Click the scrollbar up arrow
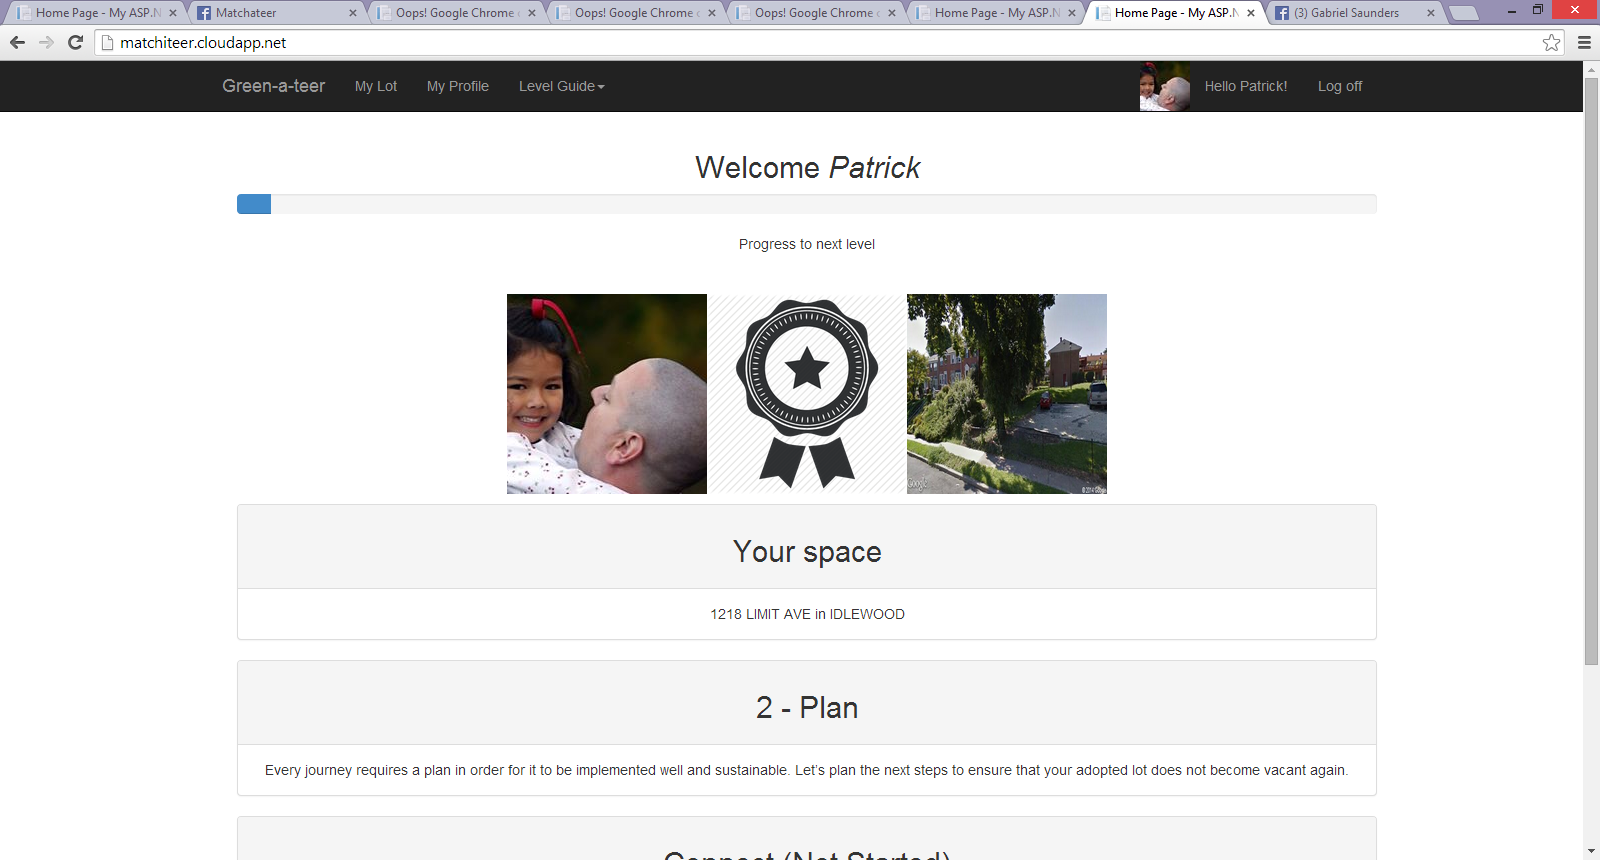This screenshot has width=1600, height=860. pos(1592,69)
